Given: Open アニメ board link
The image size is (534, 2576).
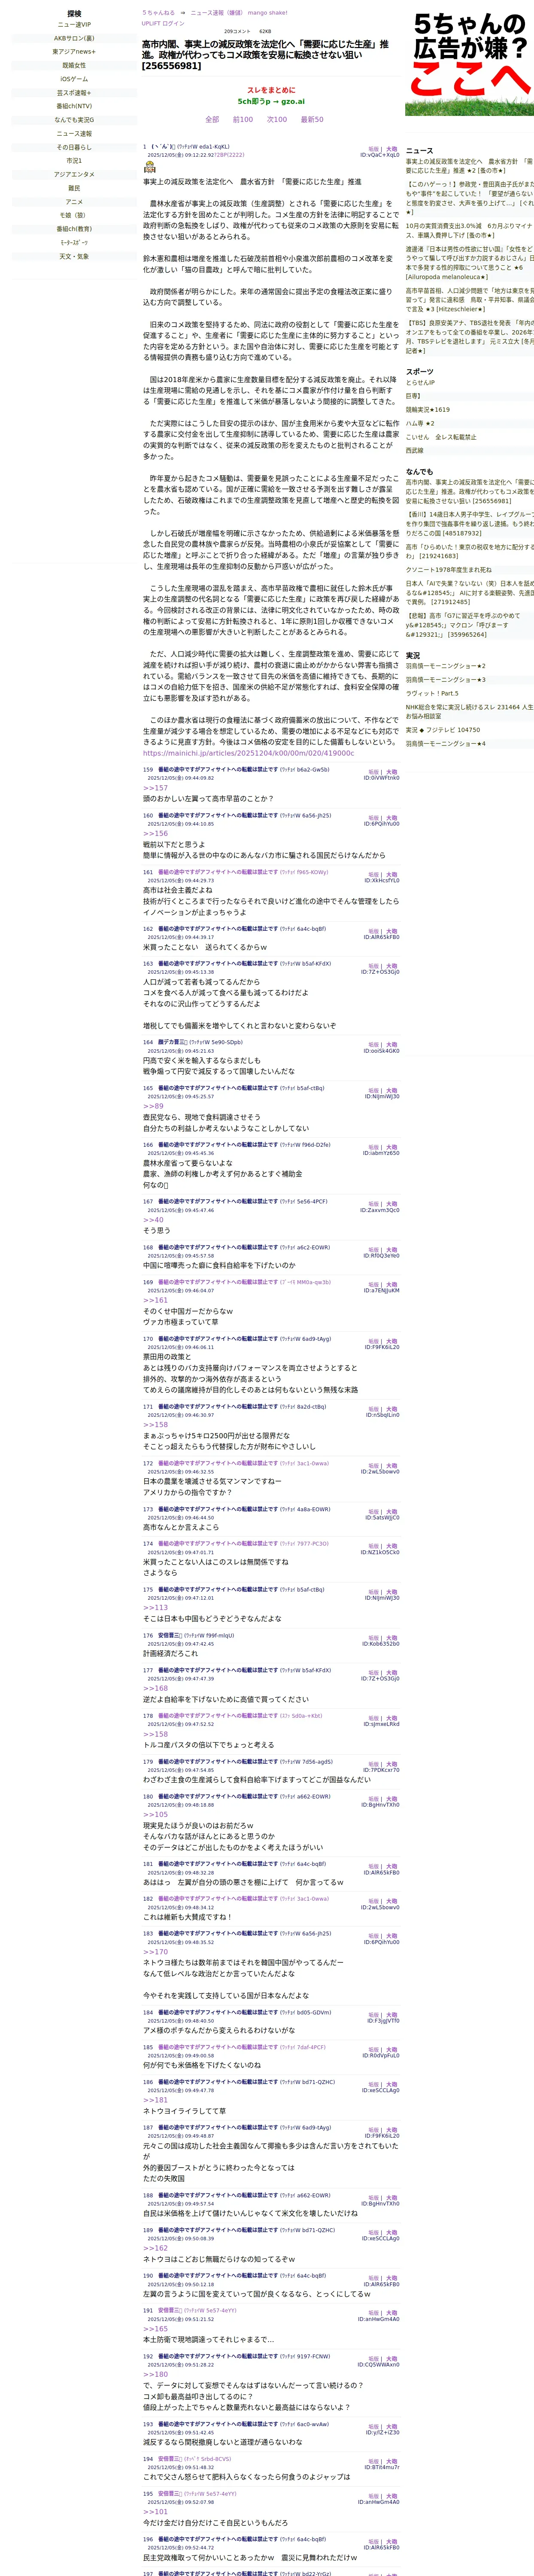Looking at the screenshot, I should (74, 201).
